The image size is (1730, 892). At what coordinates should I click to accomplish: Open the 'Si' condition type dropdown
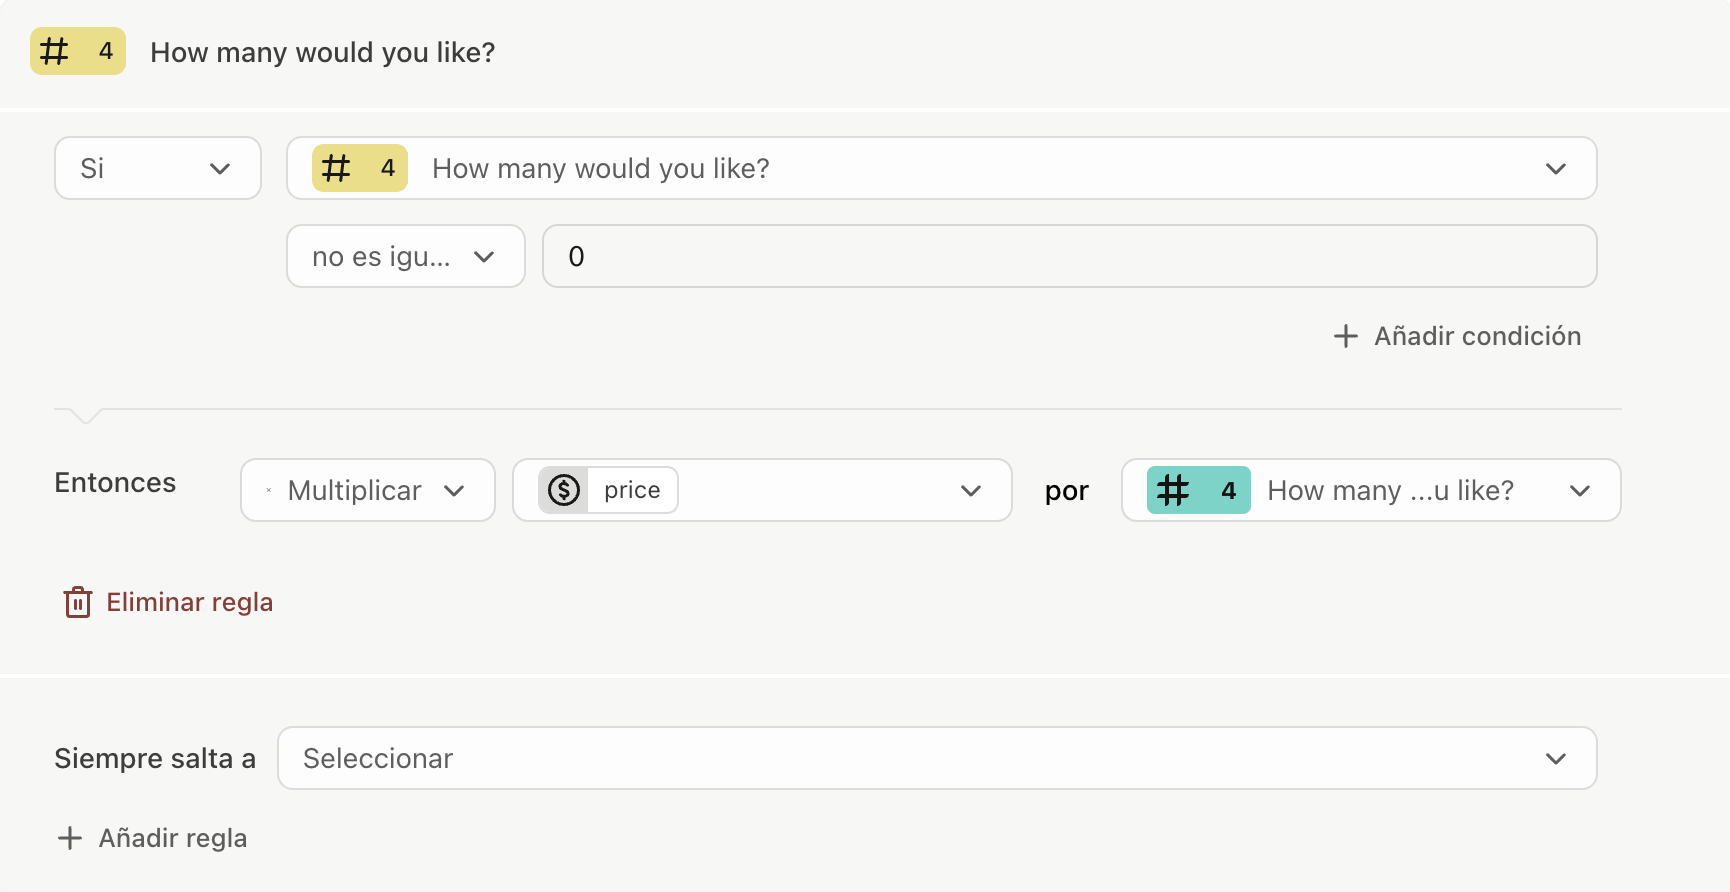pyautogui.click(x=157, y=168)
